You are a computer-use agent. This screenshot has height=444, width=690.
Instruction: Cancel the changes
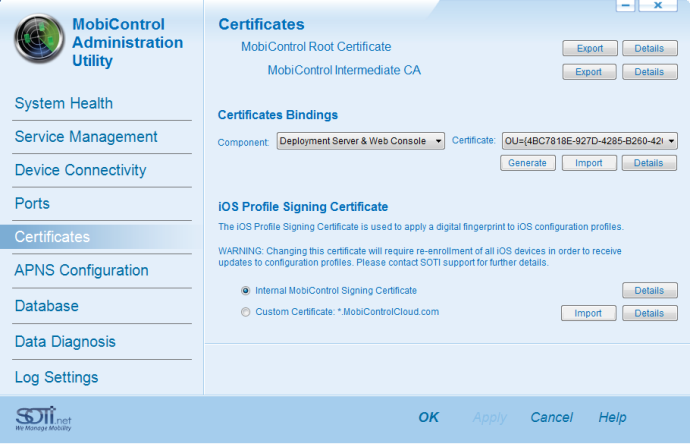coord(551,417)
